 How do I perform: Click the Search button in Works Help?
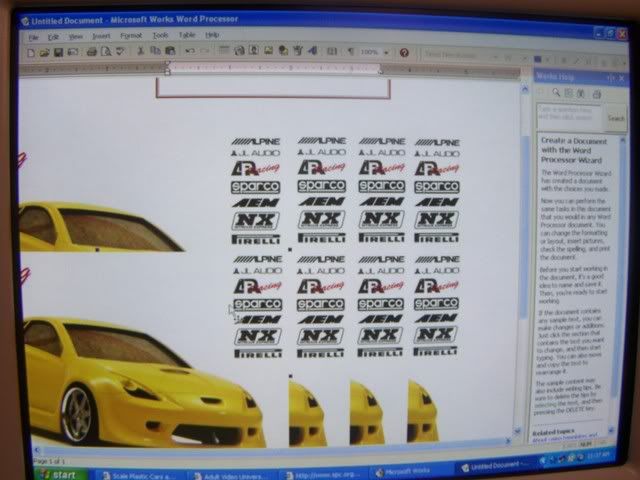(x=616, y=118)
